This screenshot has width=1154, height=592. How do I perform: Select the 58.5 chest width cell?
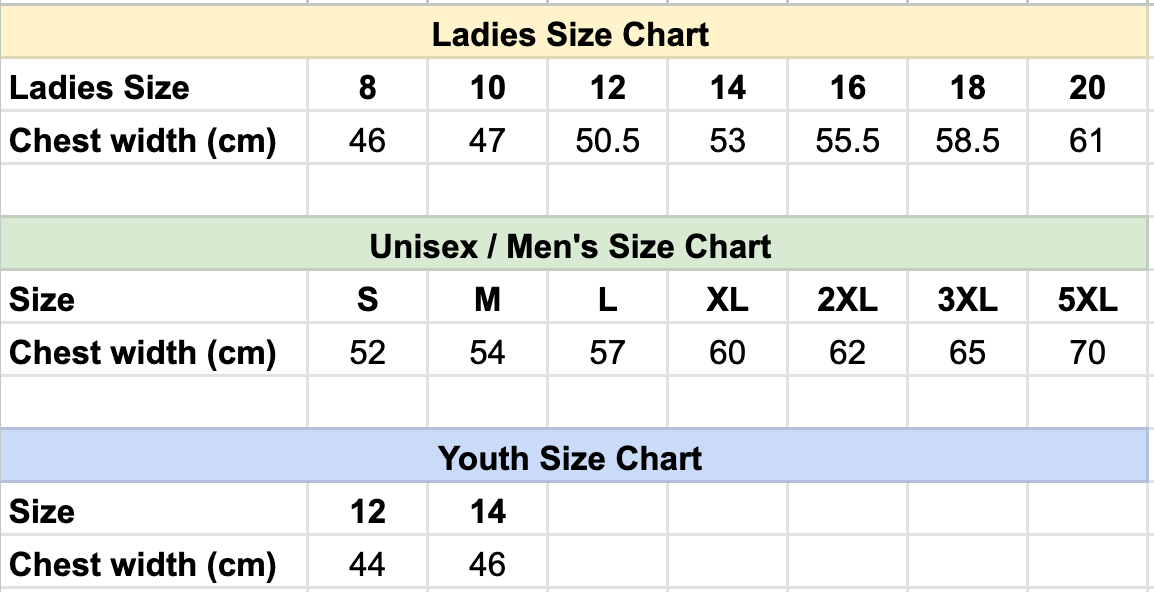point(967,141)
